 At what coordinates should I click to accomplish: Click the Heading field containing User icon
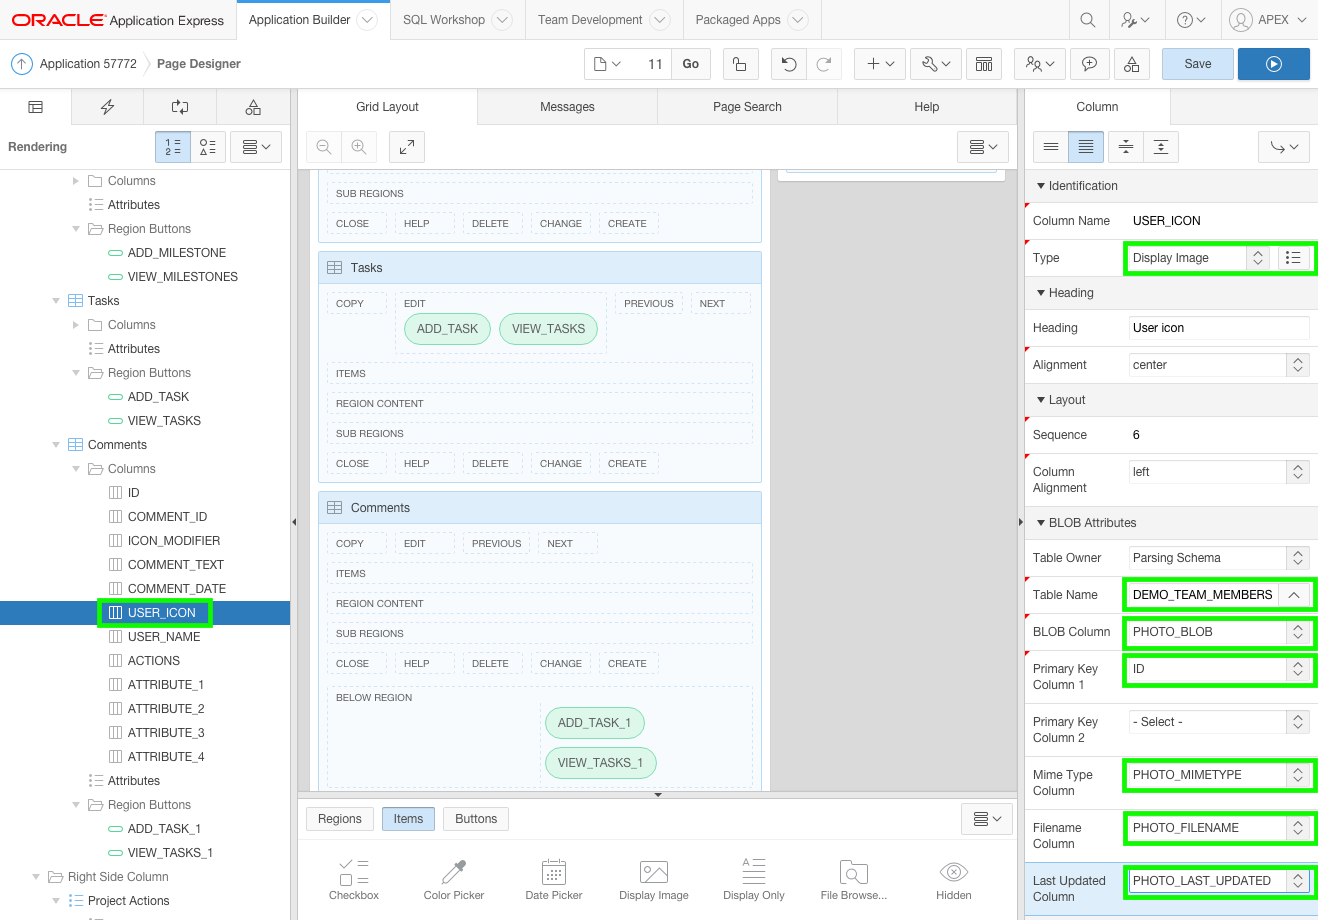(1219, 328)
